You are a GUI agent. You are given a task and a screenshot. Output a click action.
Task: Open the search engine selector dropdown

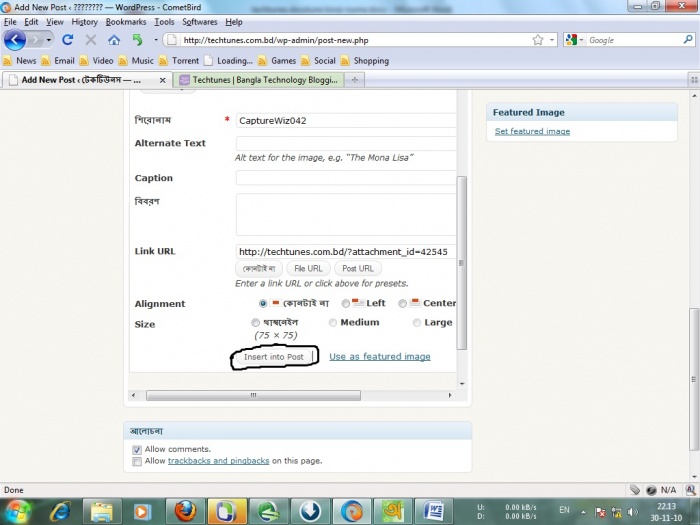pos(581,40)
